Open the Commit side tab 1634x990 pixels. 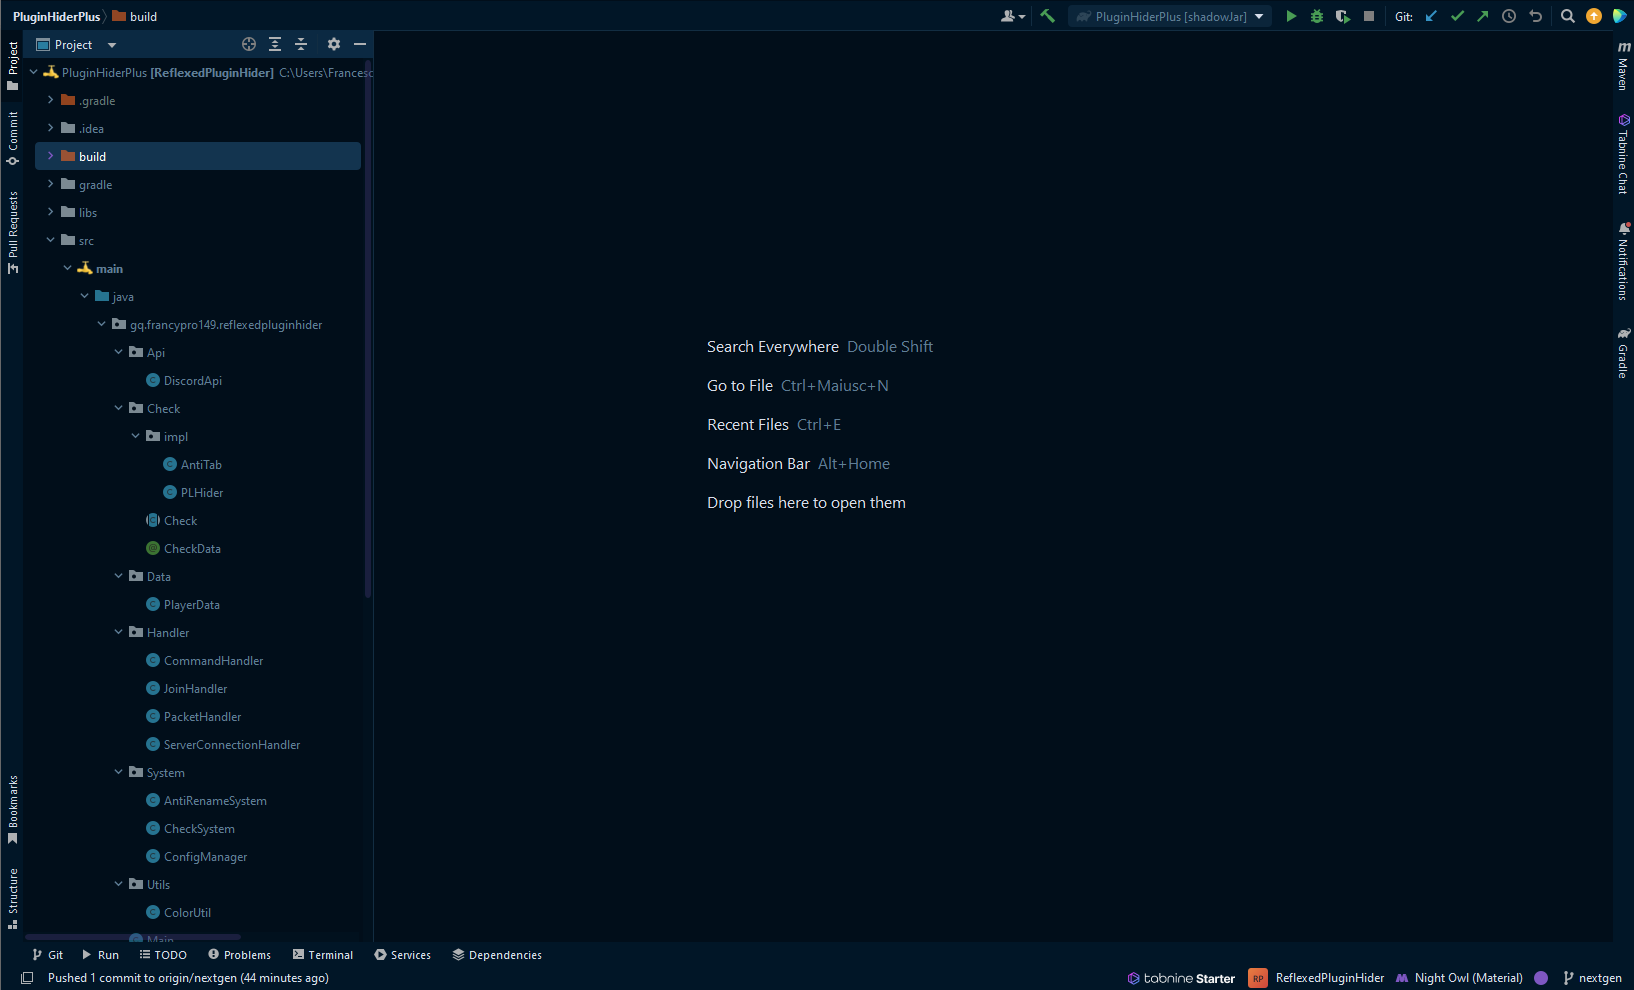click(x=13, y=138)
